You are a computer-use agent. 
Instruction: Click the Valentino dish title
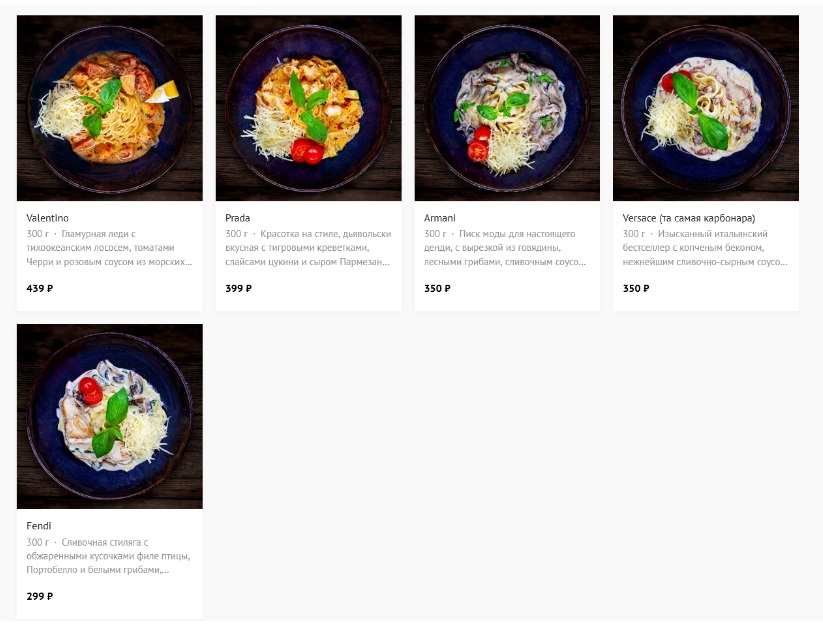point(47,218)
